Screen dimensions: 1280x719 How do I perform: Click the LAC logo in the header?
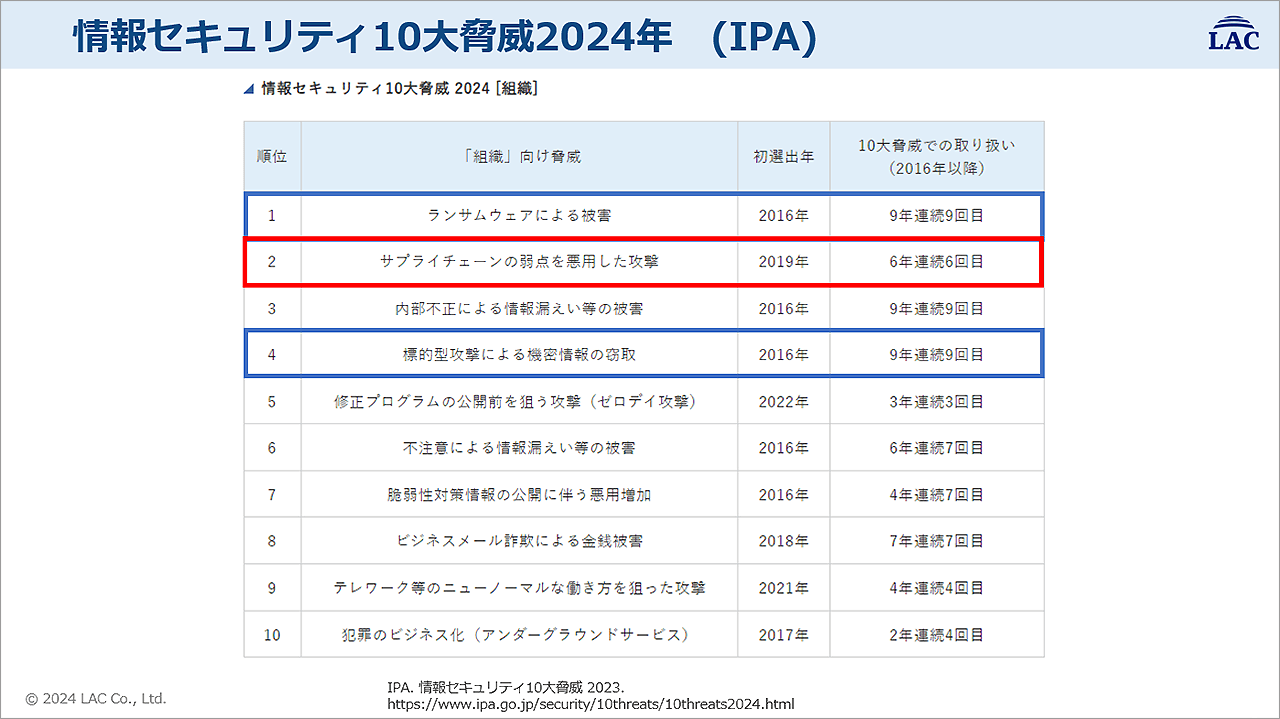[1236, 33]
